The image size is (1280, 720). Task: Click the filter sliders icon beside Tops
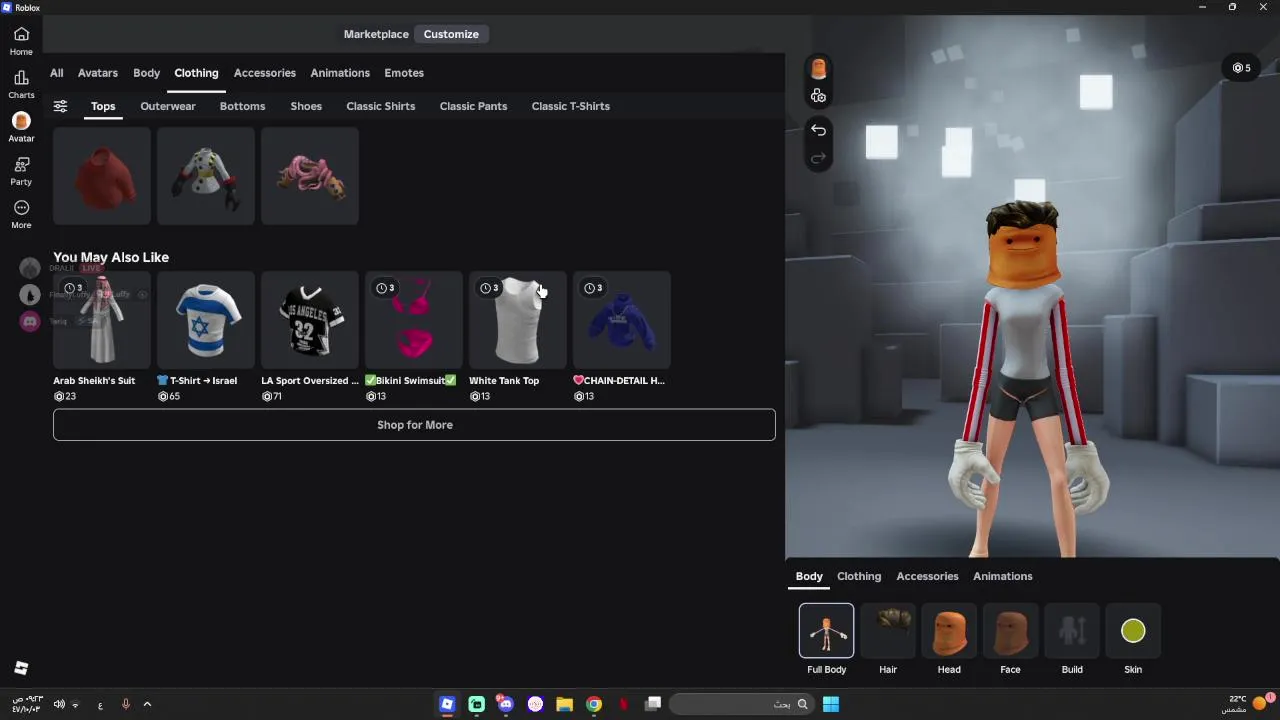(x=60, y=106)
